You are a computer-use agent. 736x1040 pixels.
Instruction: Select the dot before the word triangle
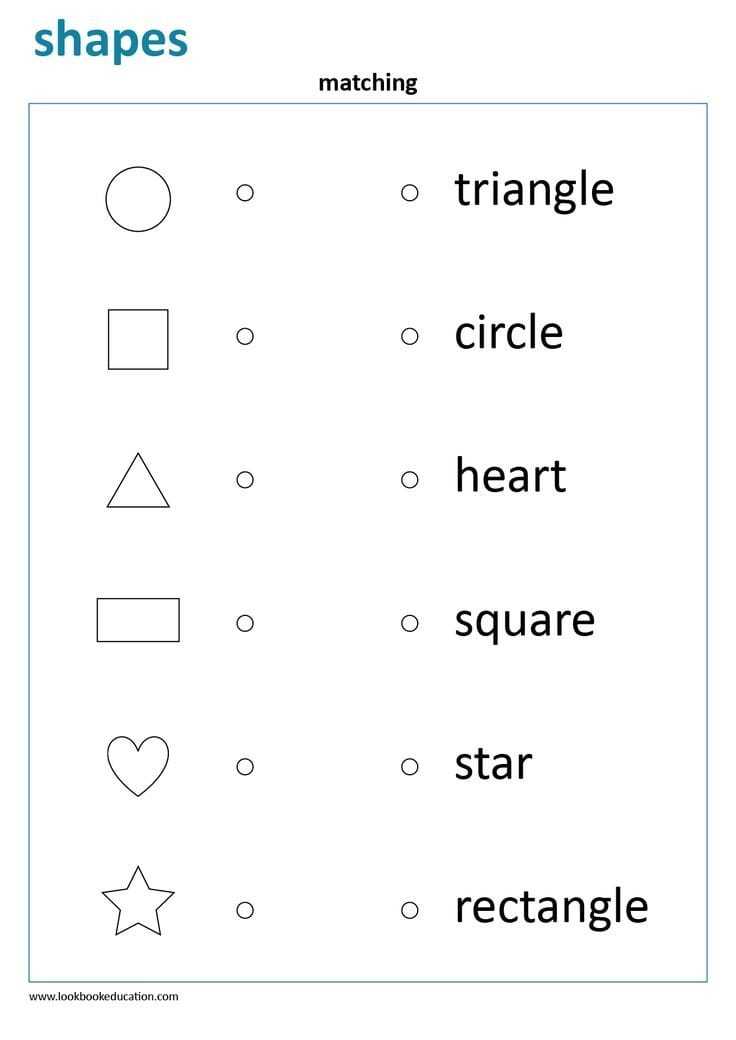tap(410, 192)
